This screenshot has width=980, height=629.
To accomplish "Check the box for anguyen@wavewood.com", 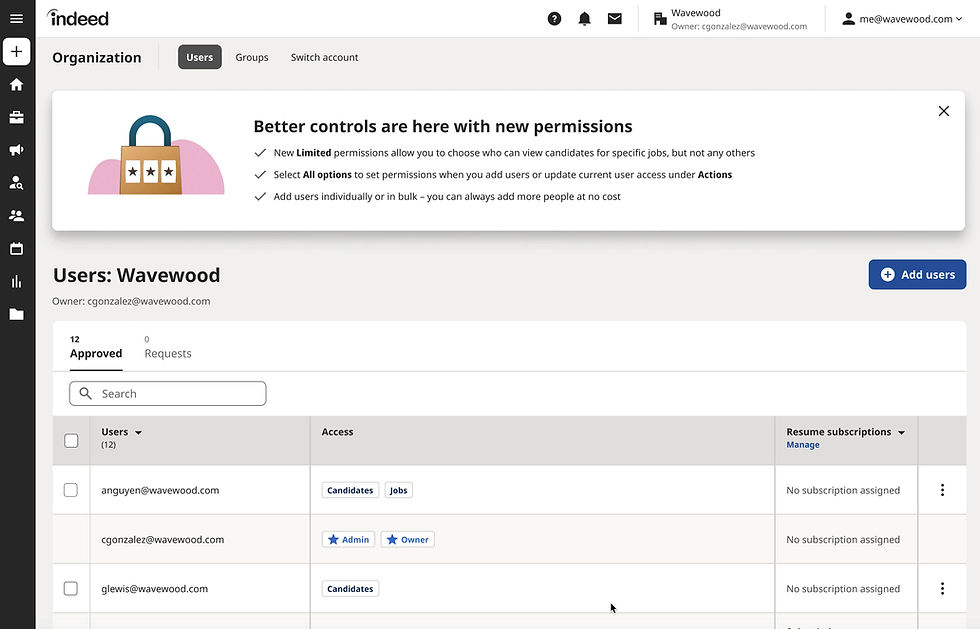I will click(71, 490).
